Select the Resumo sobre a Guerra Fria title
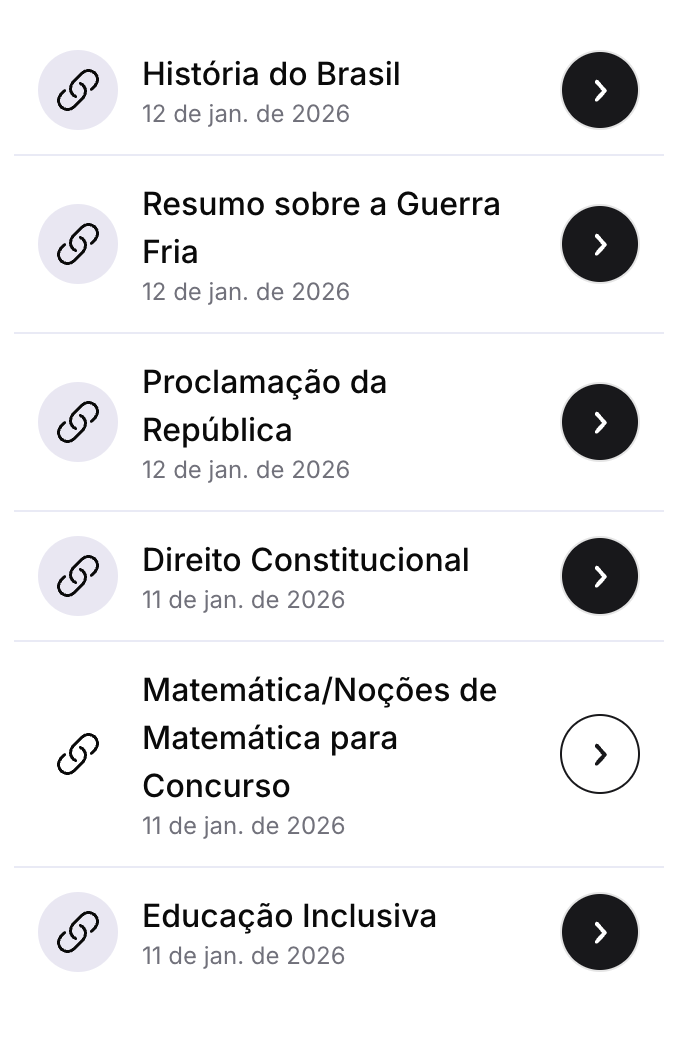 (320, 228)
